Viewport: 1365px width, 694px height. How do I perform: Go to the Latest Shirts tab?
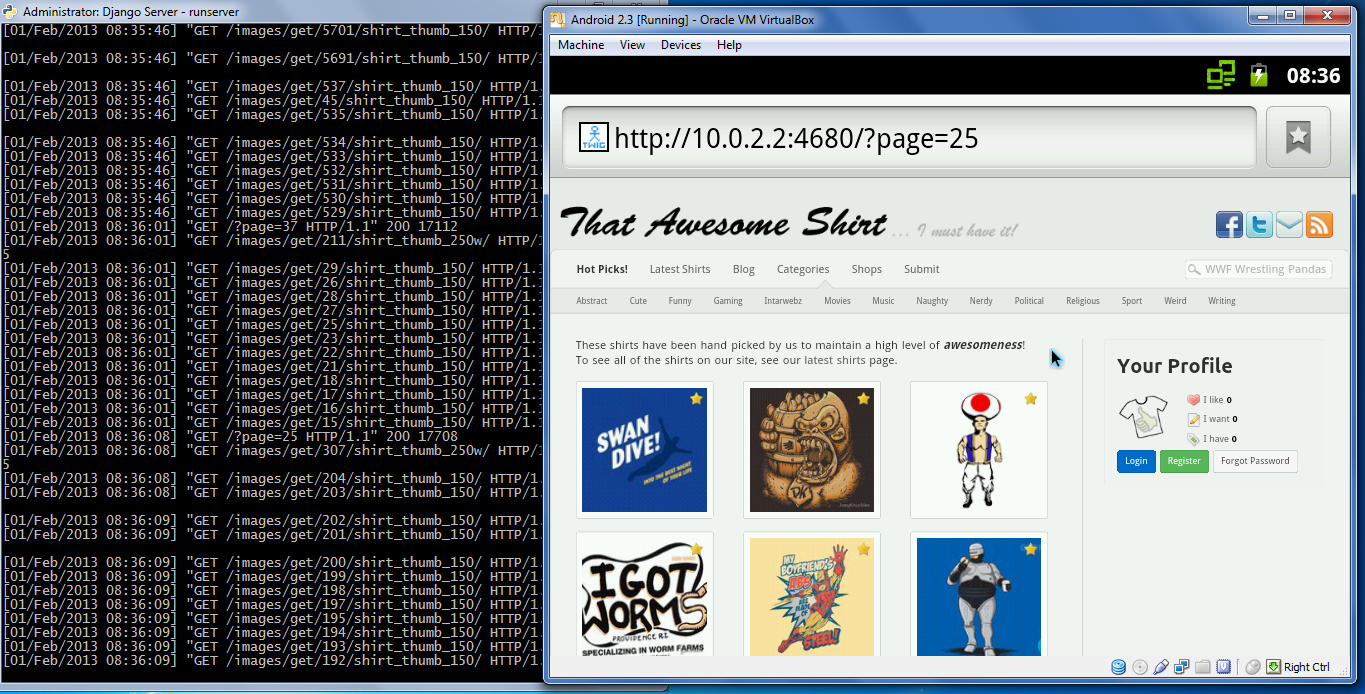(680, 269)
